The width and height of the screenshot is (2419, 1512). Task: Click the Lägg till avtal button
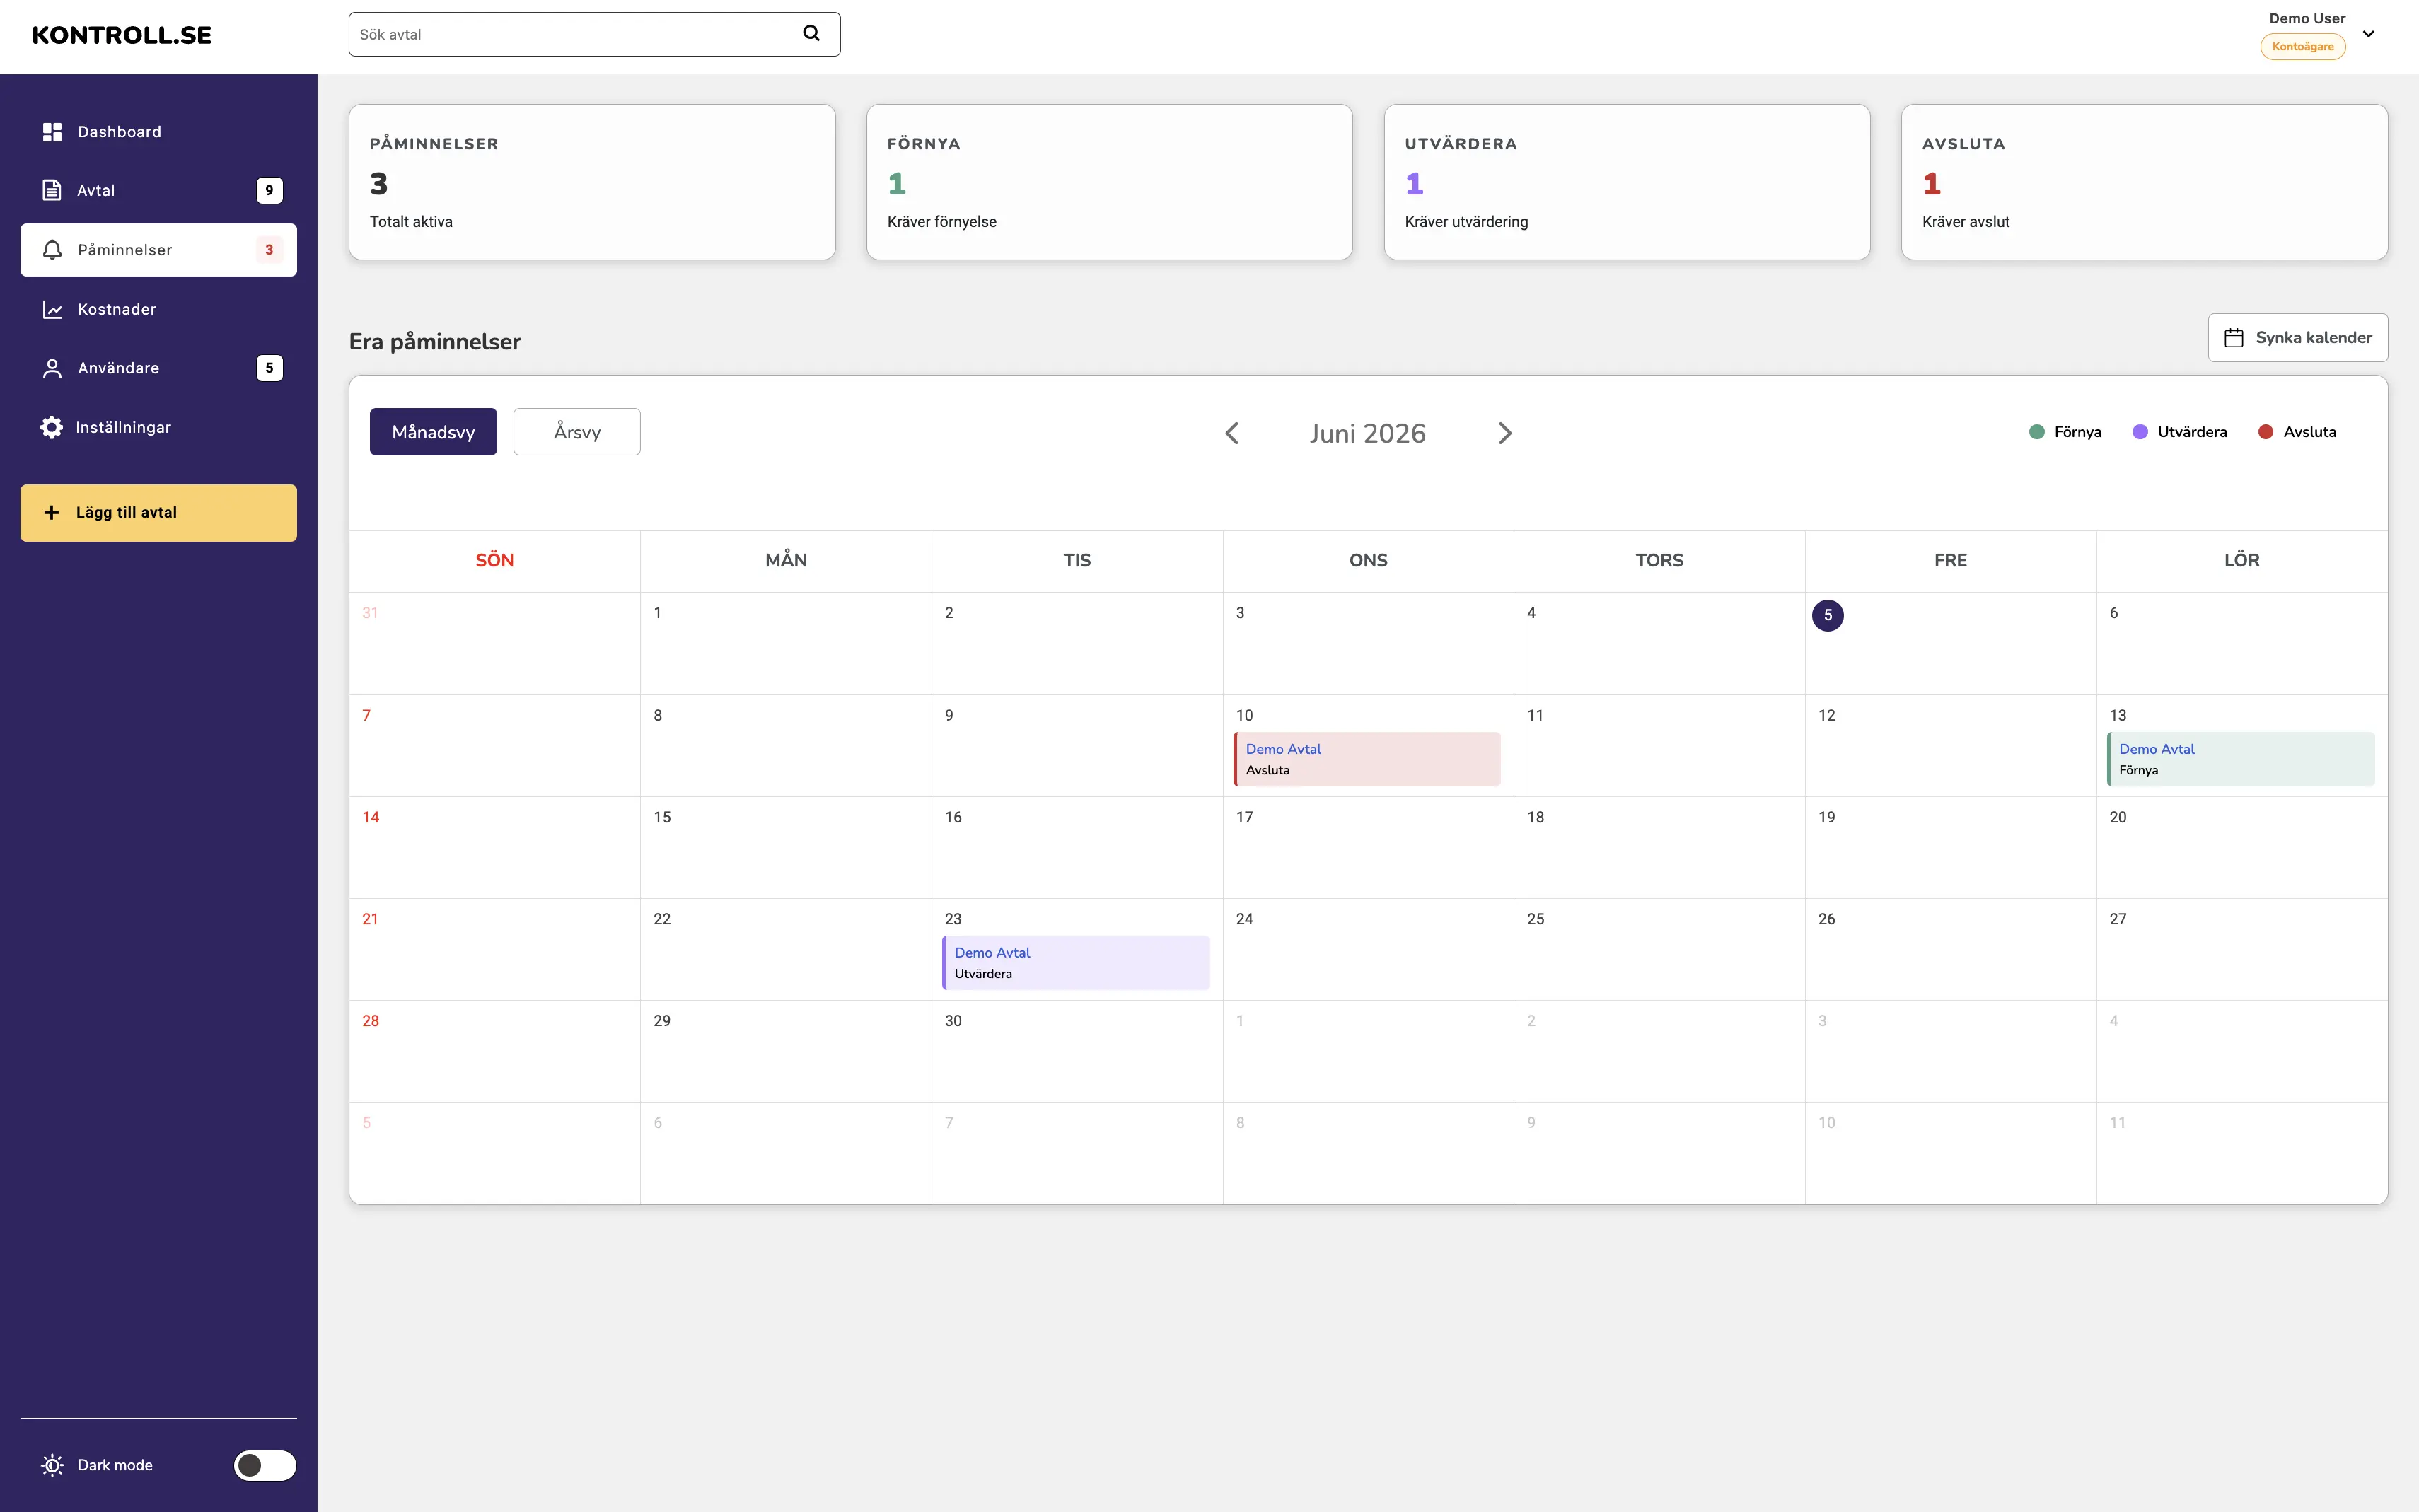pos(159,513)
